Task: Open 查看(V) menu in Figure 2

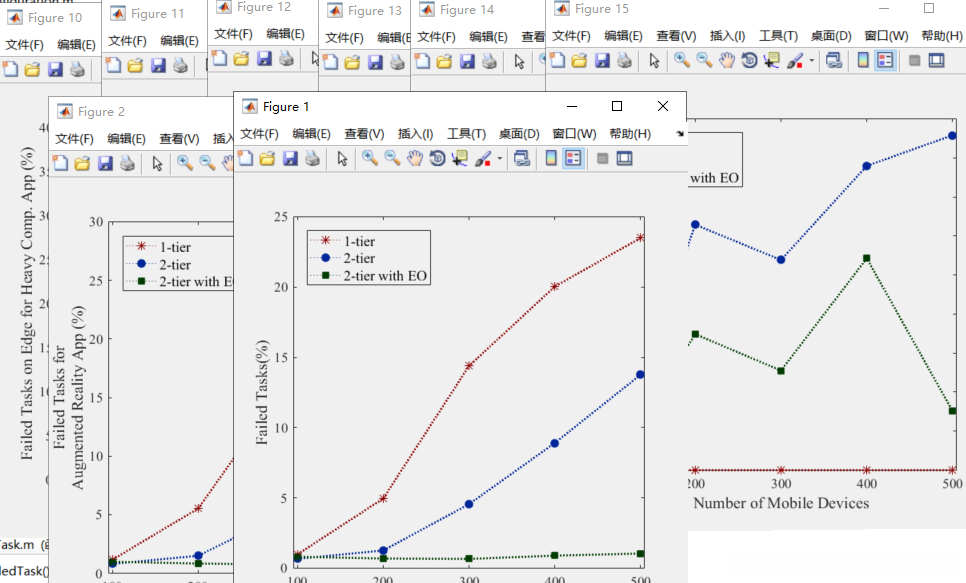Action: 179,139
